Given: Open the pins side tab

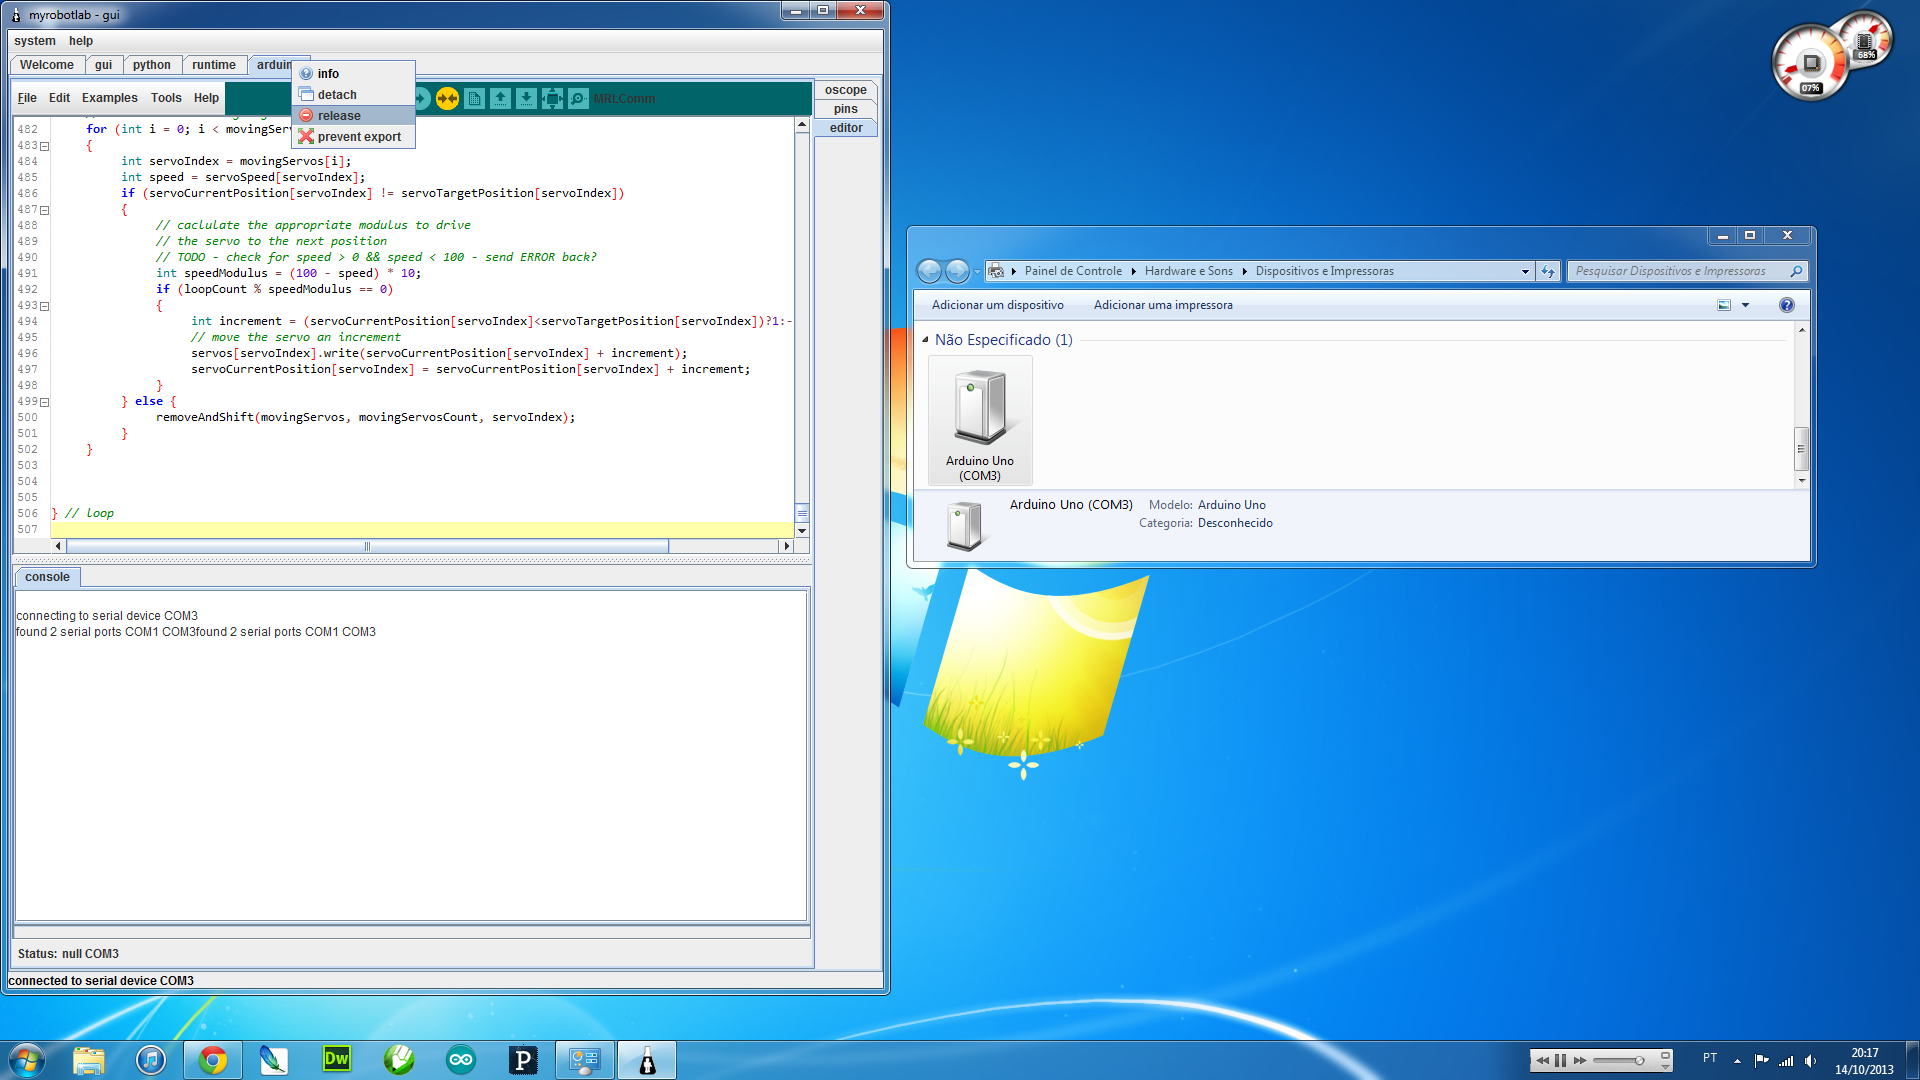Looking at the screenshot, I should click(x=846, y=109).
